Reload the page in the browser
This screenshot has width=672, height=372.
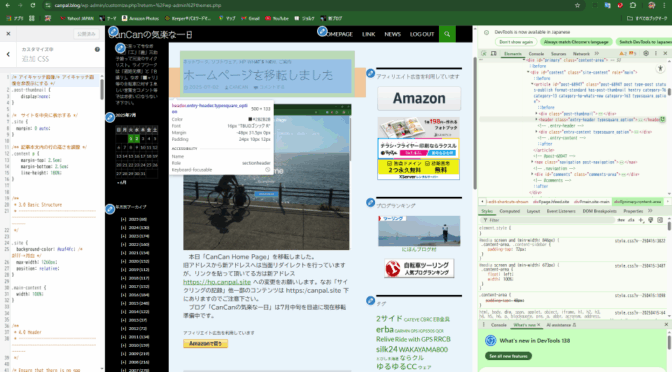tap(33, 5)
